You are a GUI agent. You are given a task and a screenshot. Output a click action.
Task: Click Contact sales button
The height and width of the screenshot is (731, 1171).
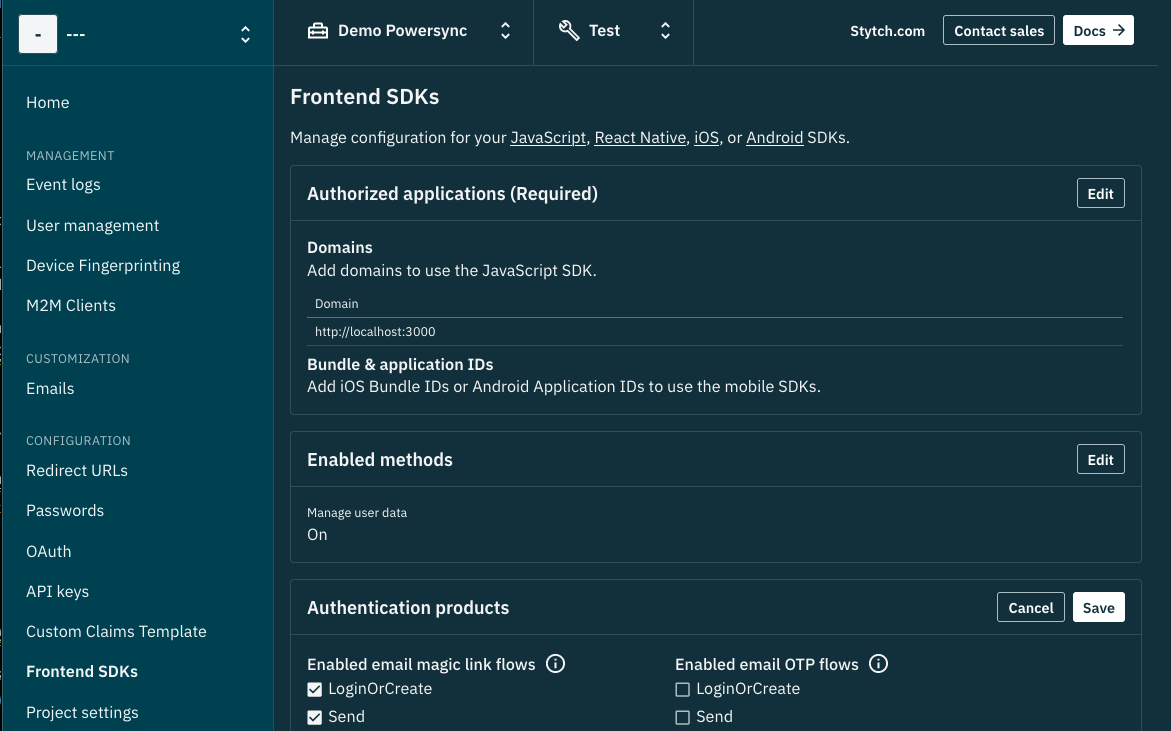pyautogui.click(x=998, y=31)
